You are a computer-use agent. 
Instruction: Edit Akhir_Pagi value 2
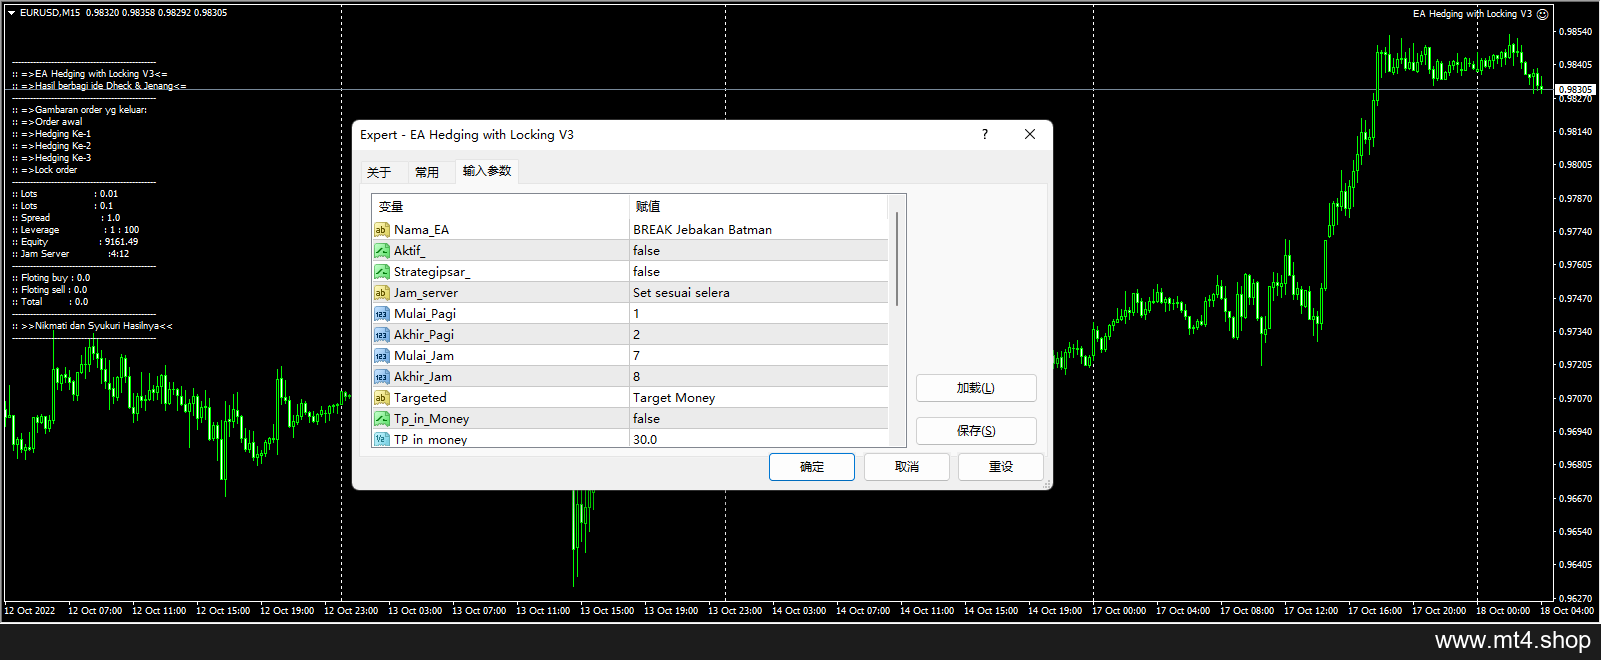click(759, 335)
